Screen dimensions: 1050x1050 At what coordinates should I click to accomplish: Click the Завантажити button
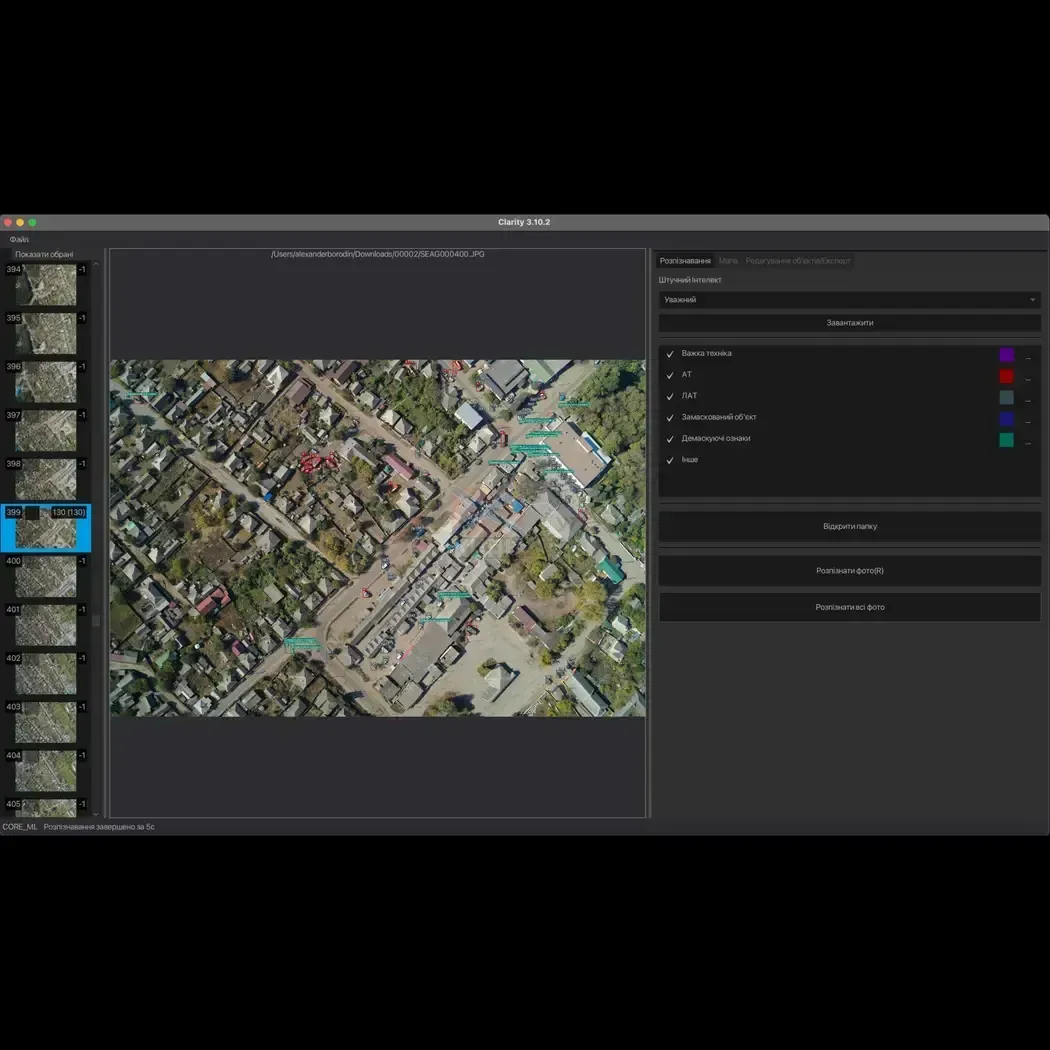click(x=850, y=323)
